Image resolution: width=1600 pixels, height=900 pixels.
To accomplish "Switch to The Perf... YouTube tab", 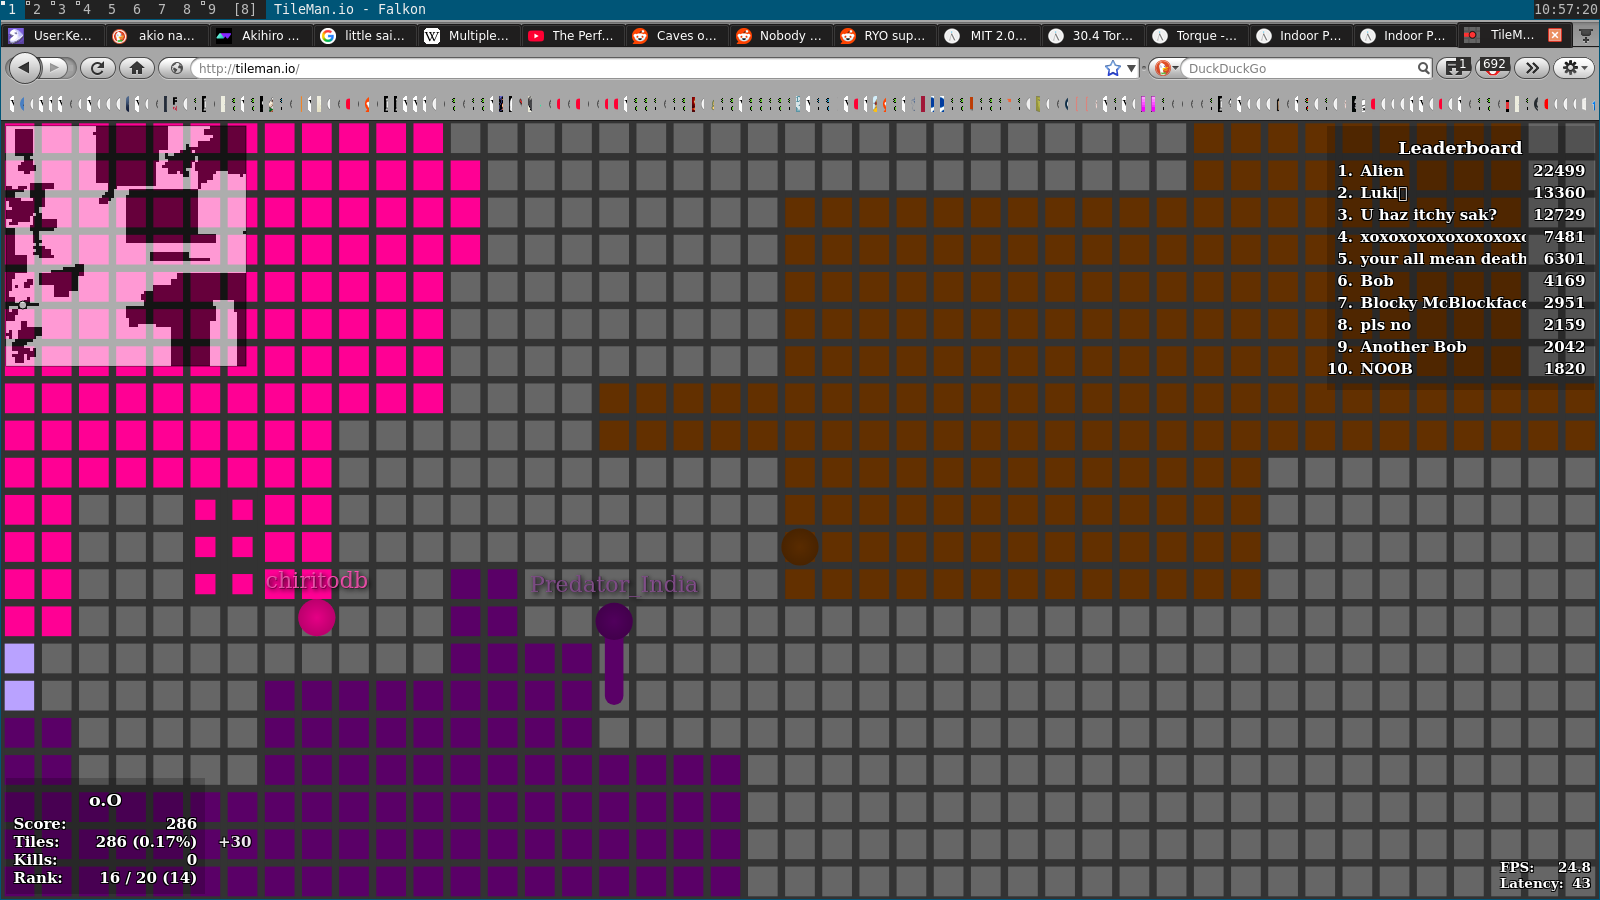I will (571, 35).
